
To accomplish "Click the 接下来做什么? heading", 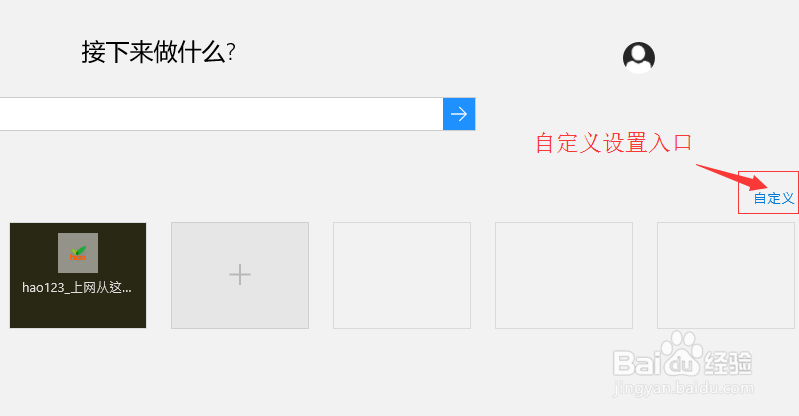I will tap(158, 53).
